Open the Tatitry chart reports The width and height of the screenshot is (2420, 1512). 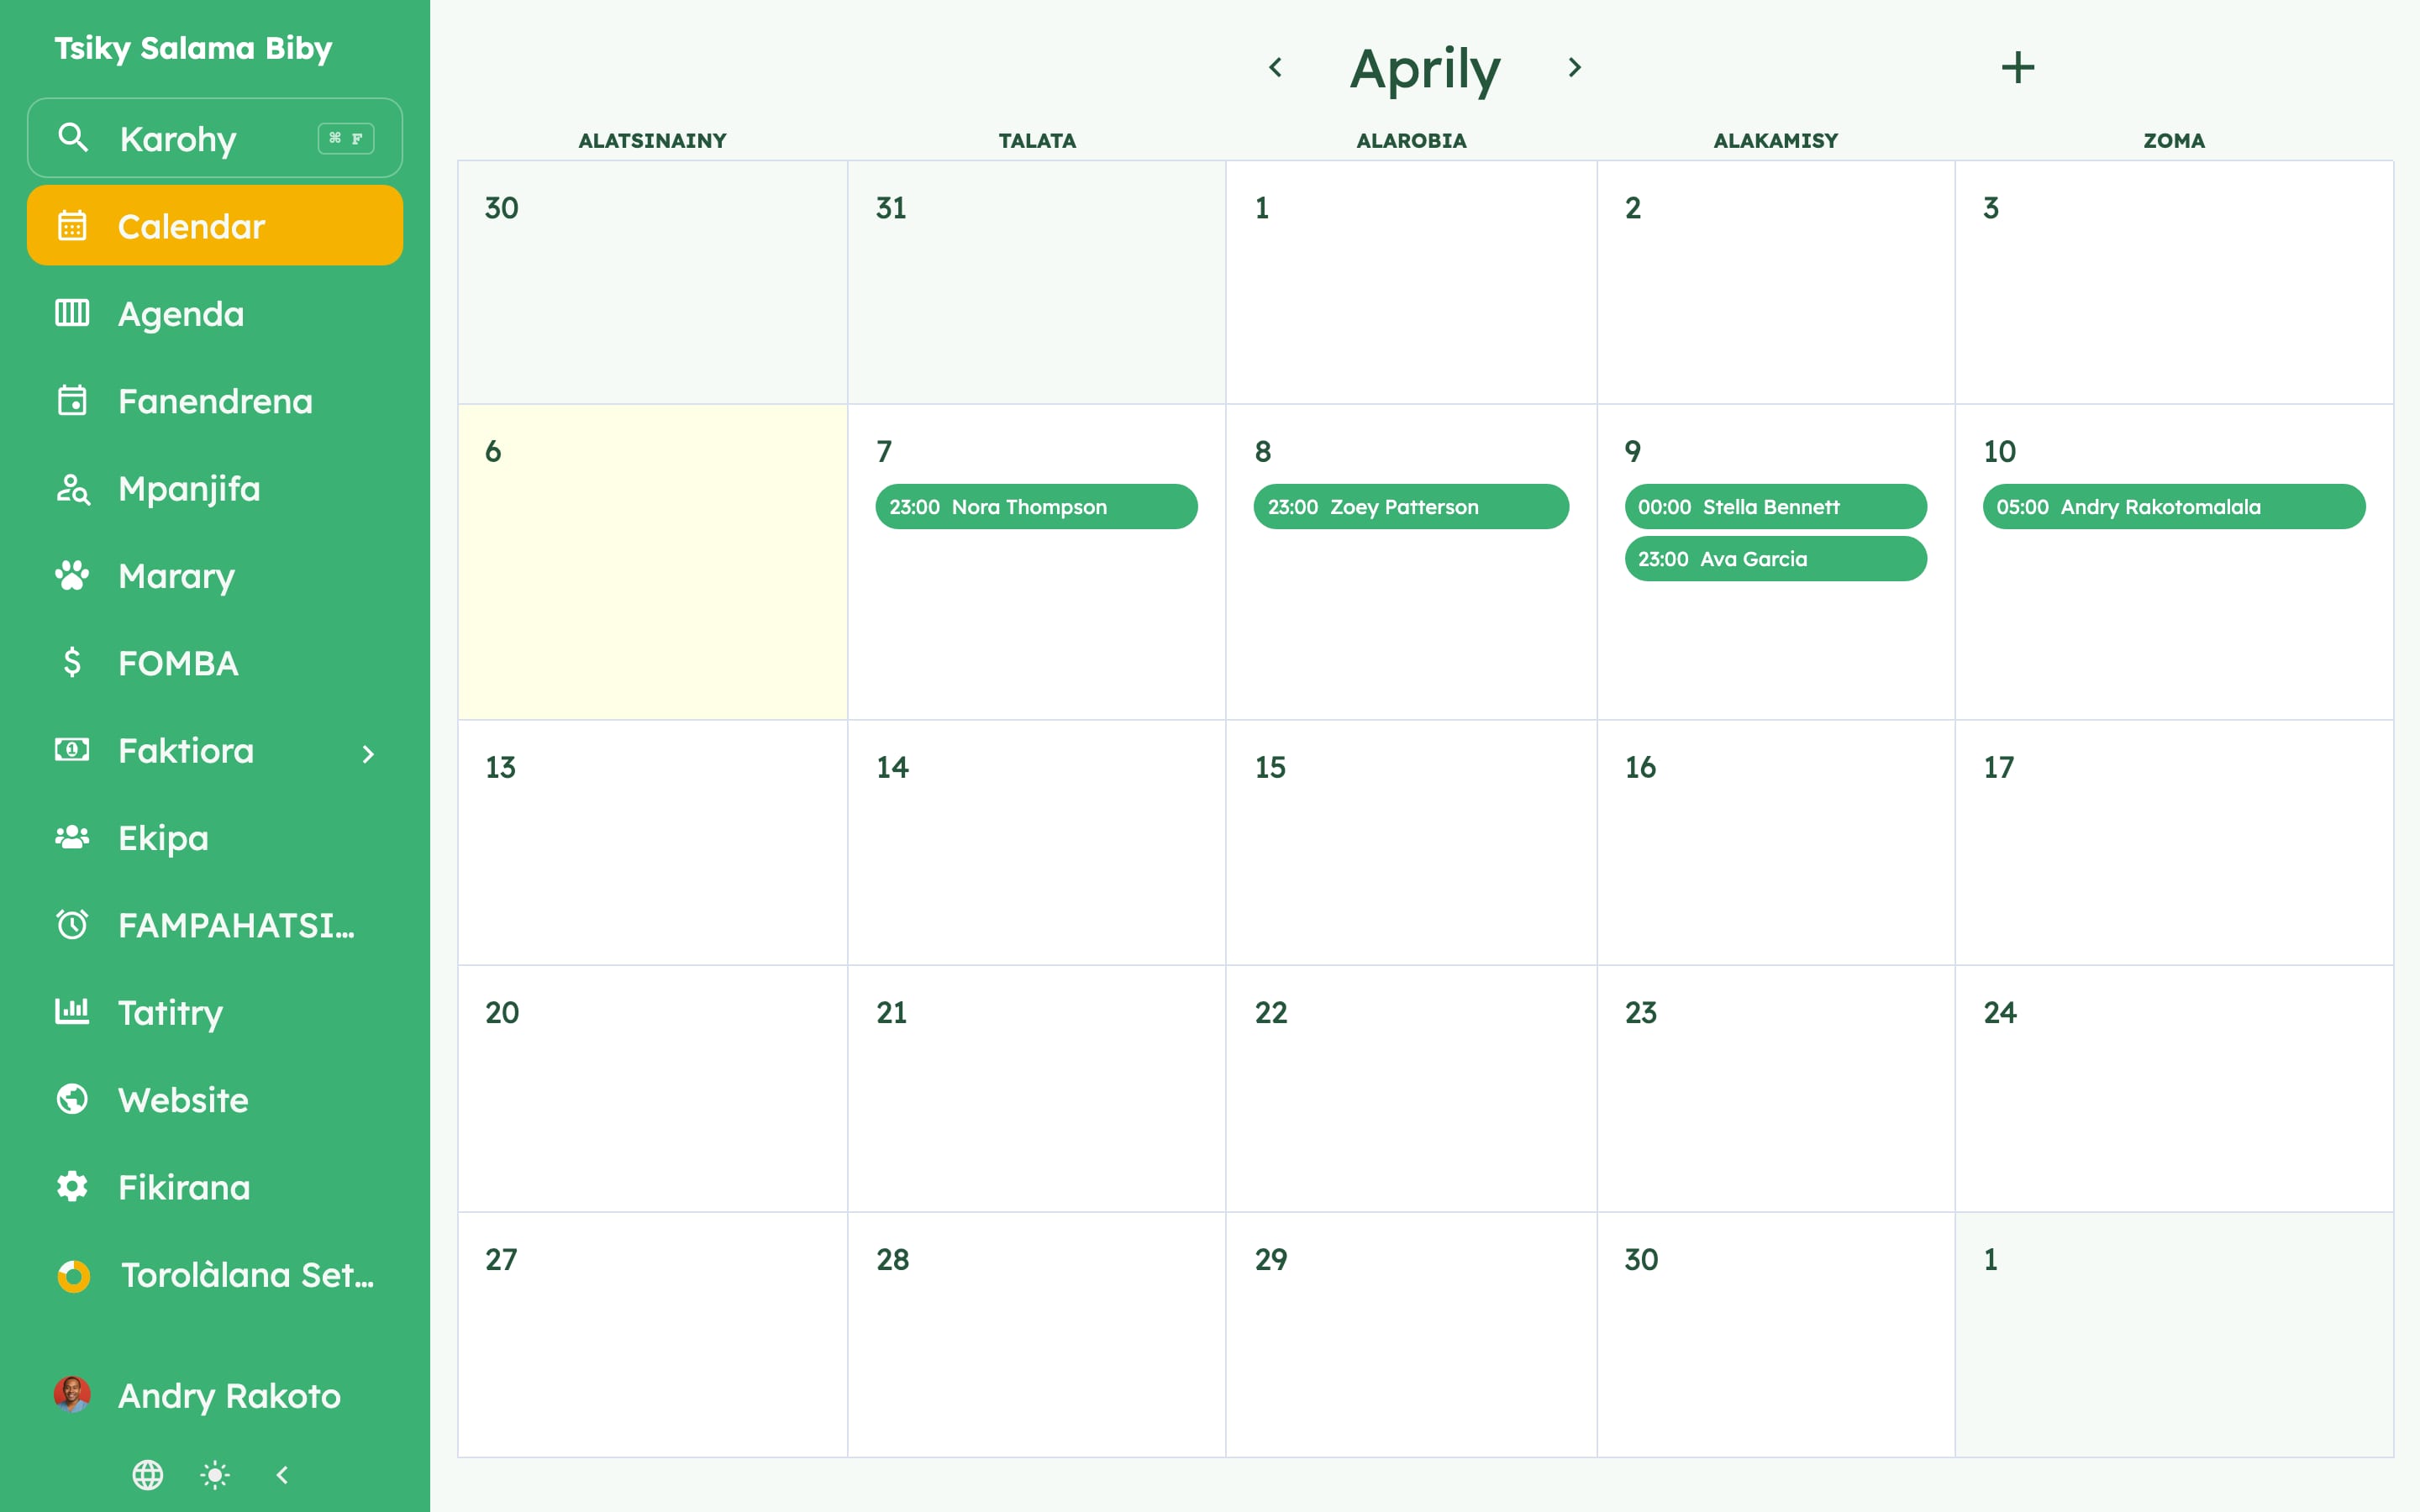[215, 1013]
